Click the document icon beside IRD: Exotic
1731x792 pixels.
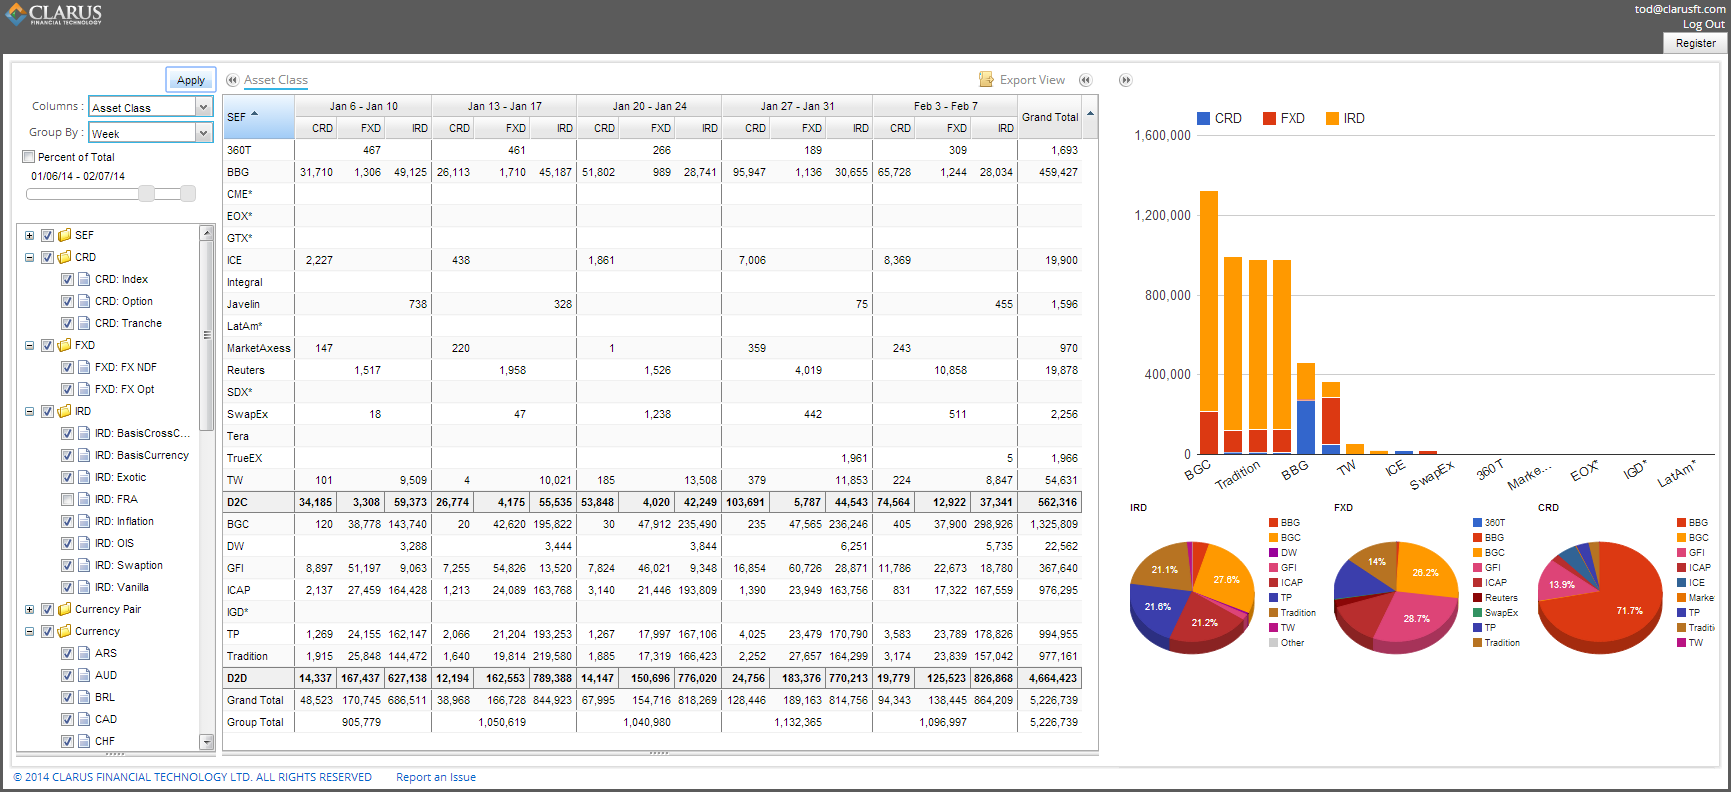[x=84, y=477]
